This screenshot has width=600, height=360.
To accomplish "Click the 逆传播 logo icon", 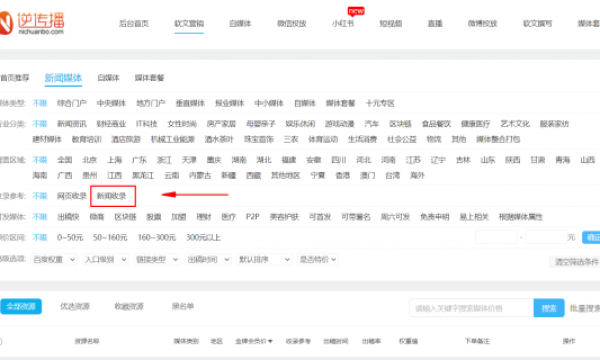I will [6, 23].
